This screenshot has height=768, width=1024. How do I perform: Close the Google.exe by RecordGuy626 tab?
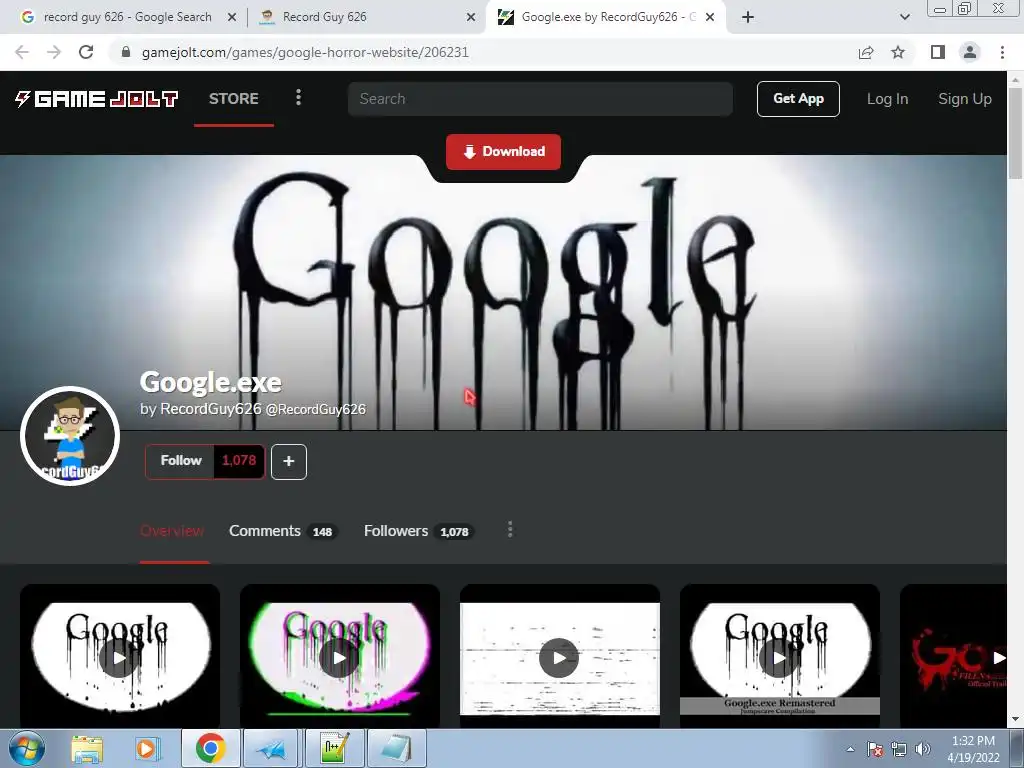[x=710, y=17]
